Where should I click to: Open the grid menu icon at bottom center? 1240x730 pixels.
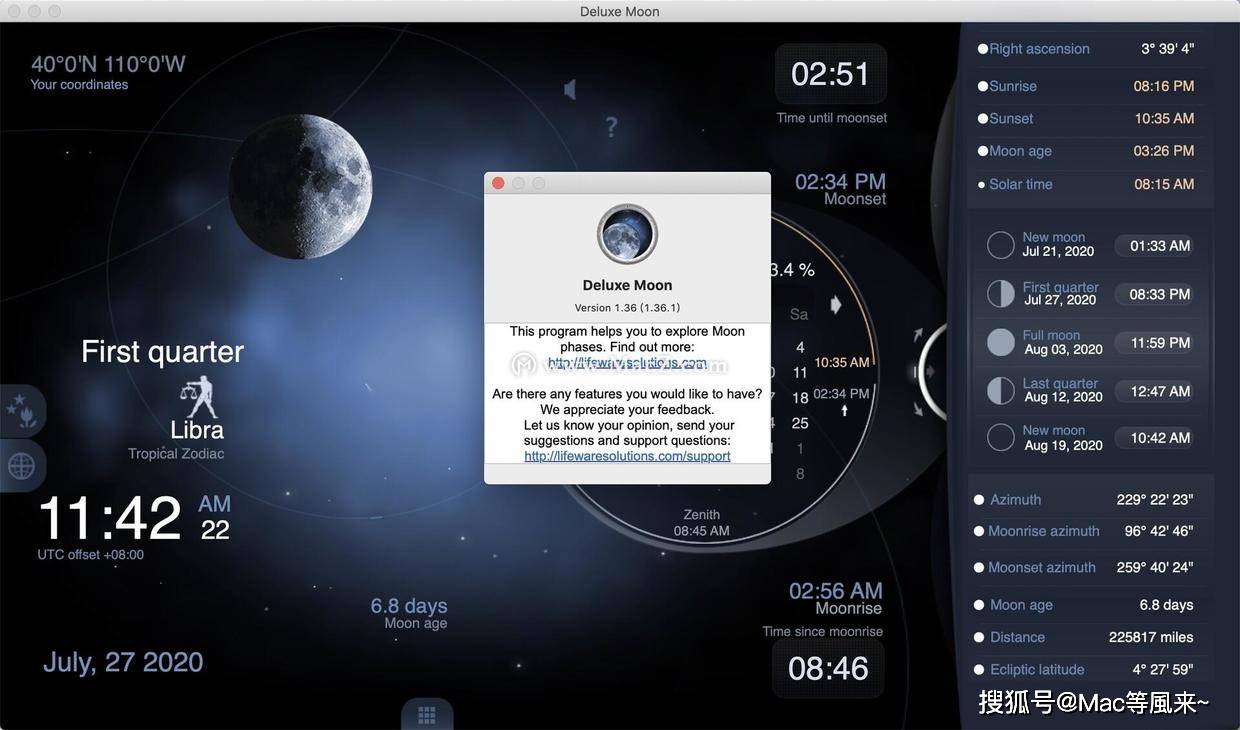pos(427,714)
